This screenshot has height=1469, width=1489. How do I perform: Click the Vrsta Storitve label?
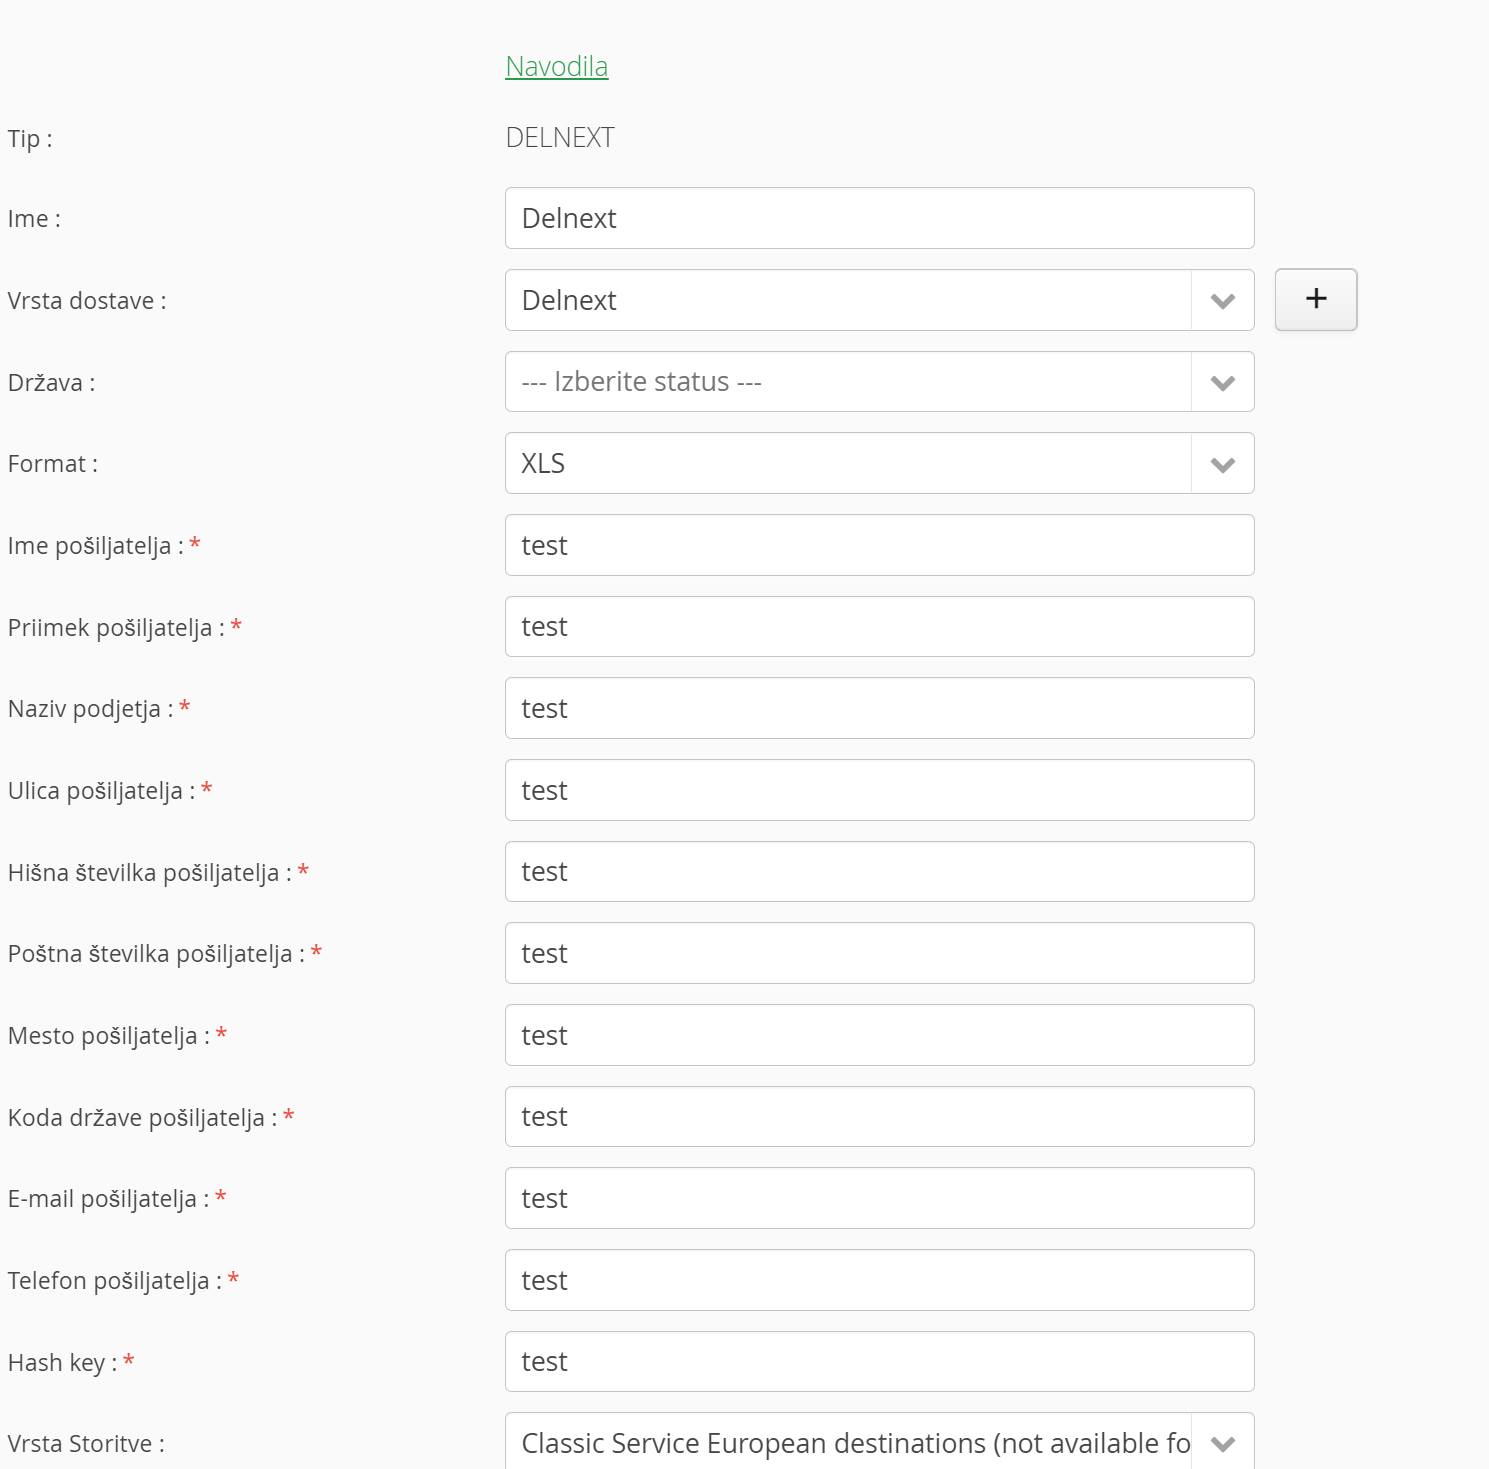click(x=86, y=1443)
